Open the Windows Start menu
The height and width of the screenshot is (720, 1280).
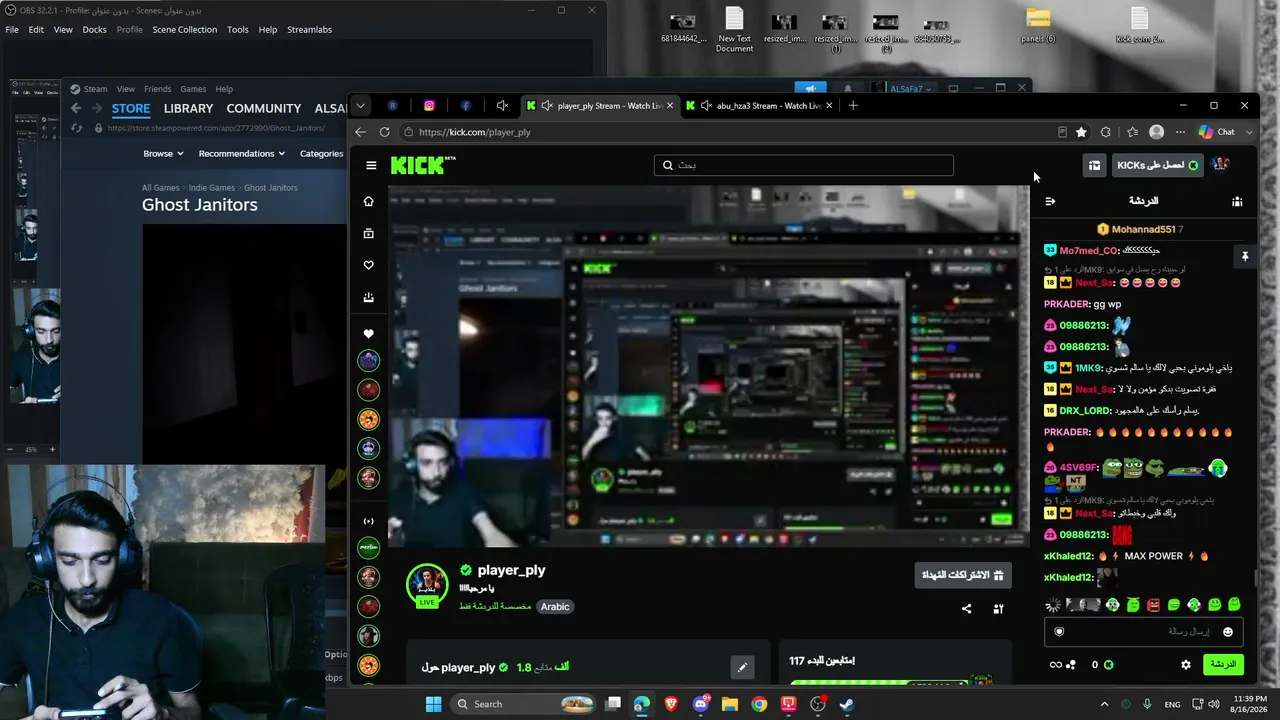click(433, 704)
